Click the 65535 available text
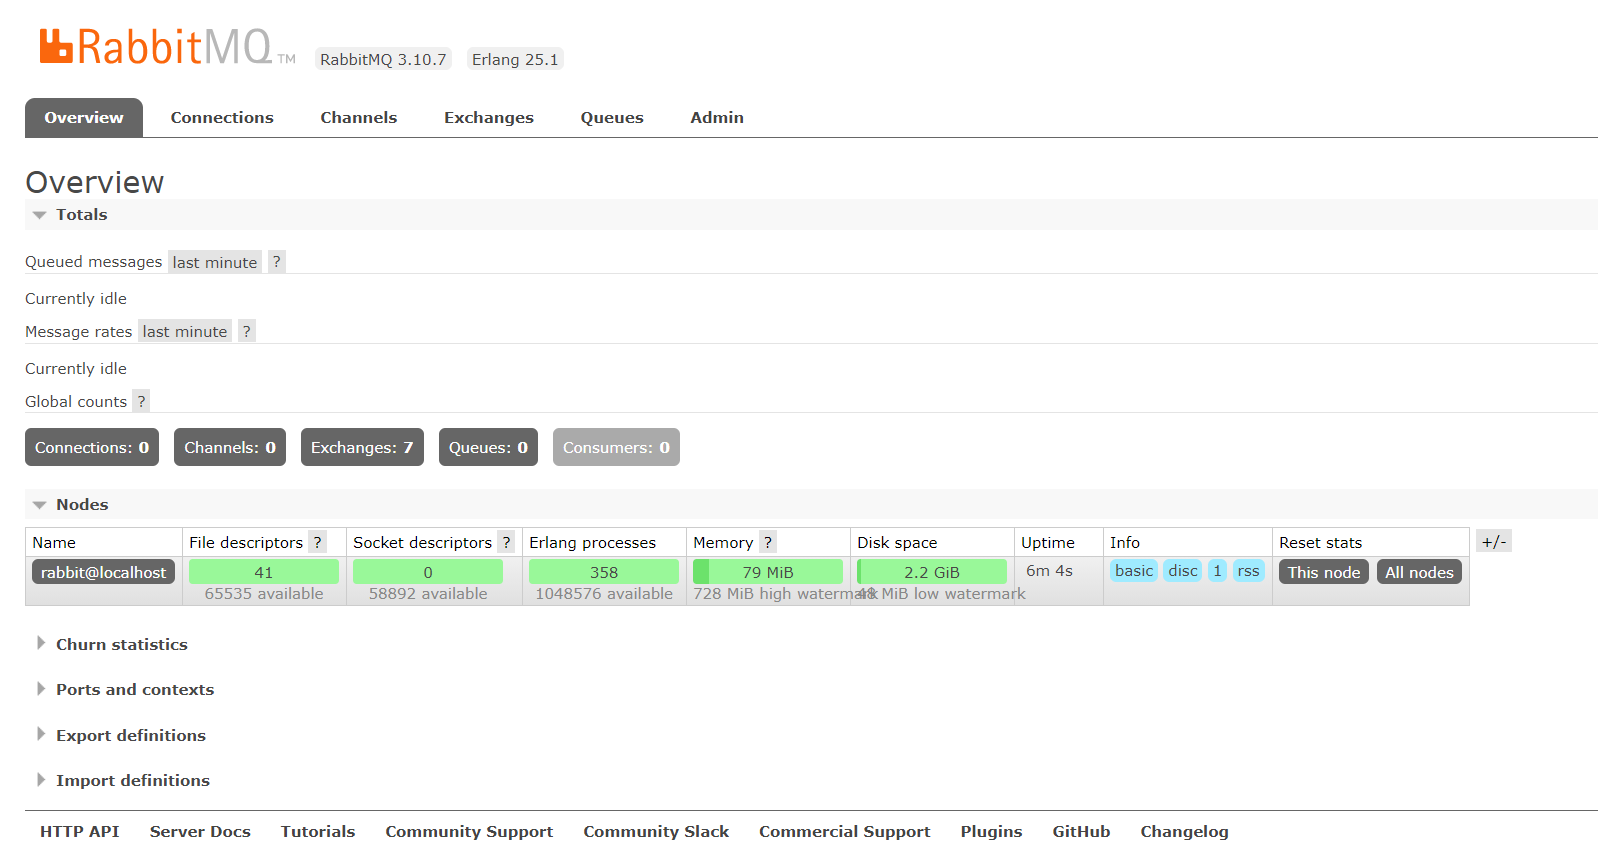1598x855 pixels. [x=264, y=593]
